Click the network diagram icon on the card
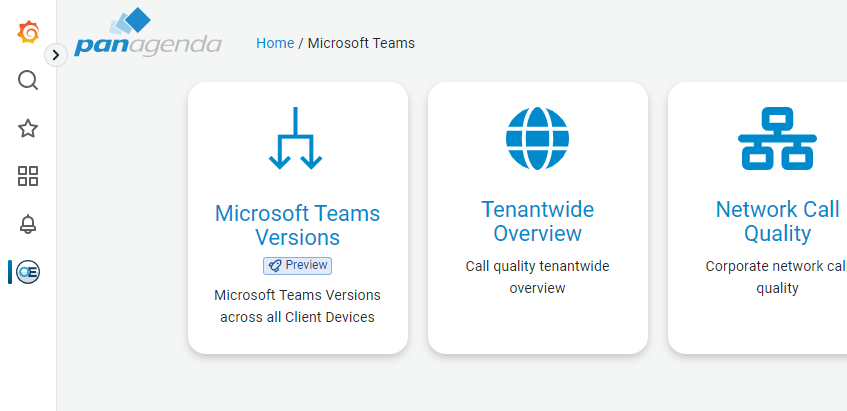 coord(777,138)
